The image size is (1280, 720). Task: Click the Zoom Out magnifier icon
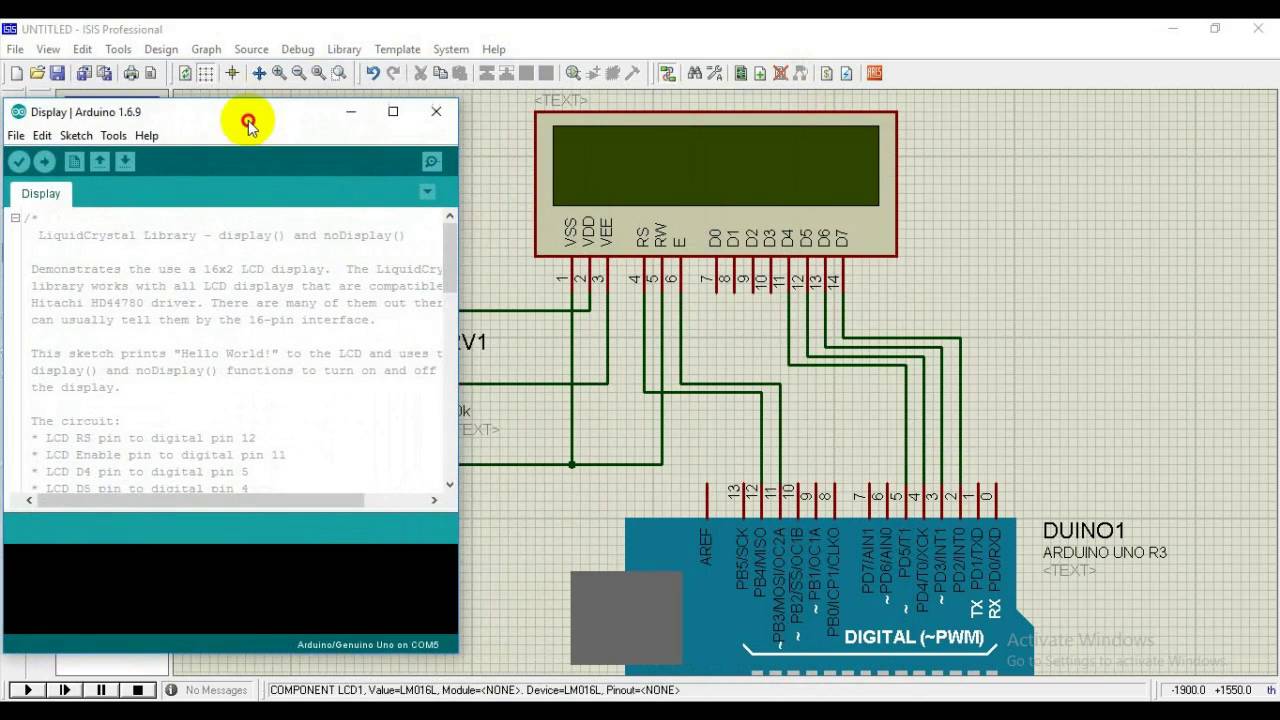(x=299, y=73)
